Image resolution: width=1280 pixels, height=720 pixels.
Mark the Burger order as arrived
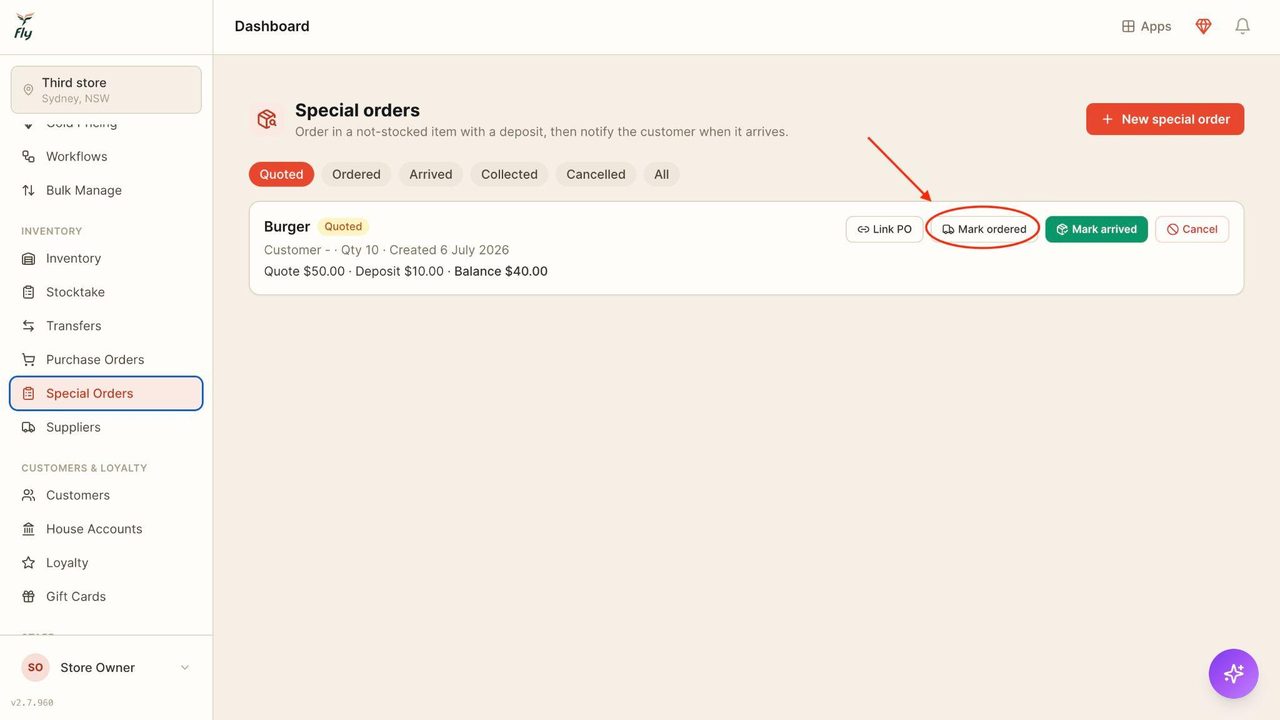point(1096,229)
